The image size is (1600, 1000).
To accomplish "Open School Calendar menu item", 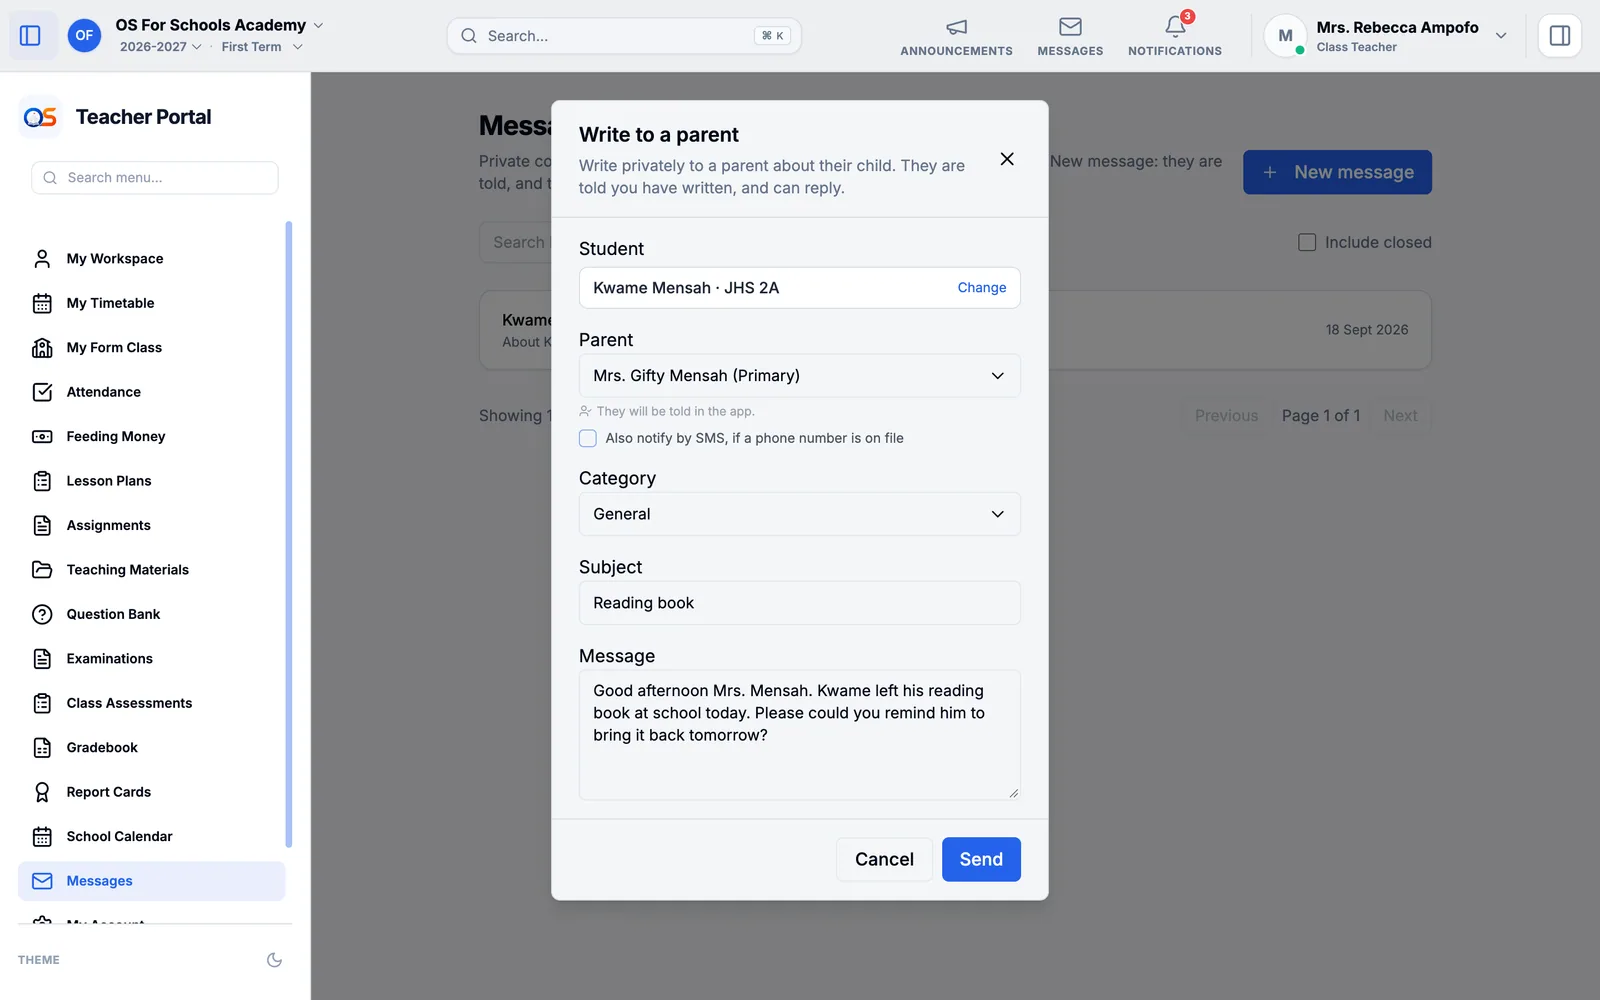I will tap(152, 836).
